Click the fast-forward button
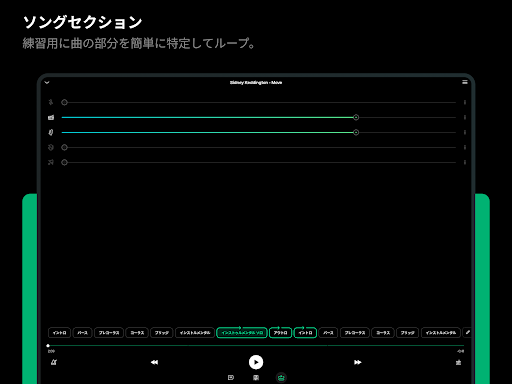The image size is (512, 384). [x=358, y=362]
